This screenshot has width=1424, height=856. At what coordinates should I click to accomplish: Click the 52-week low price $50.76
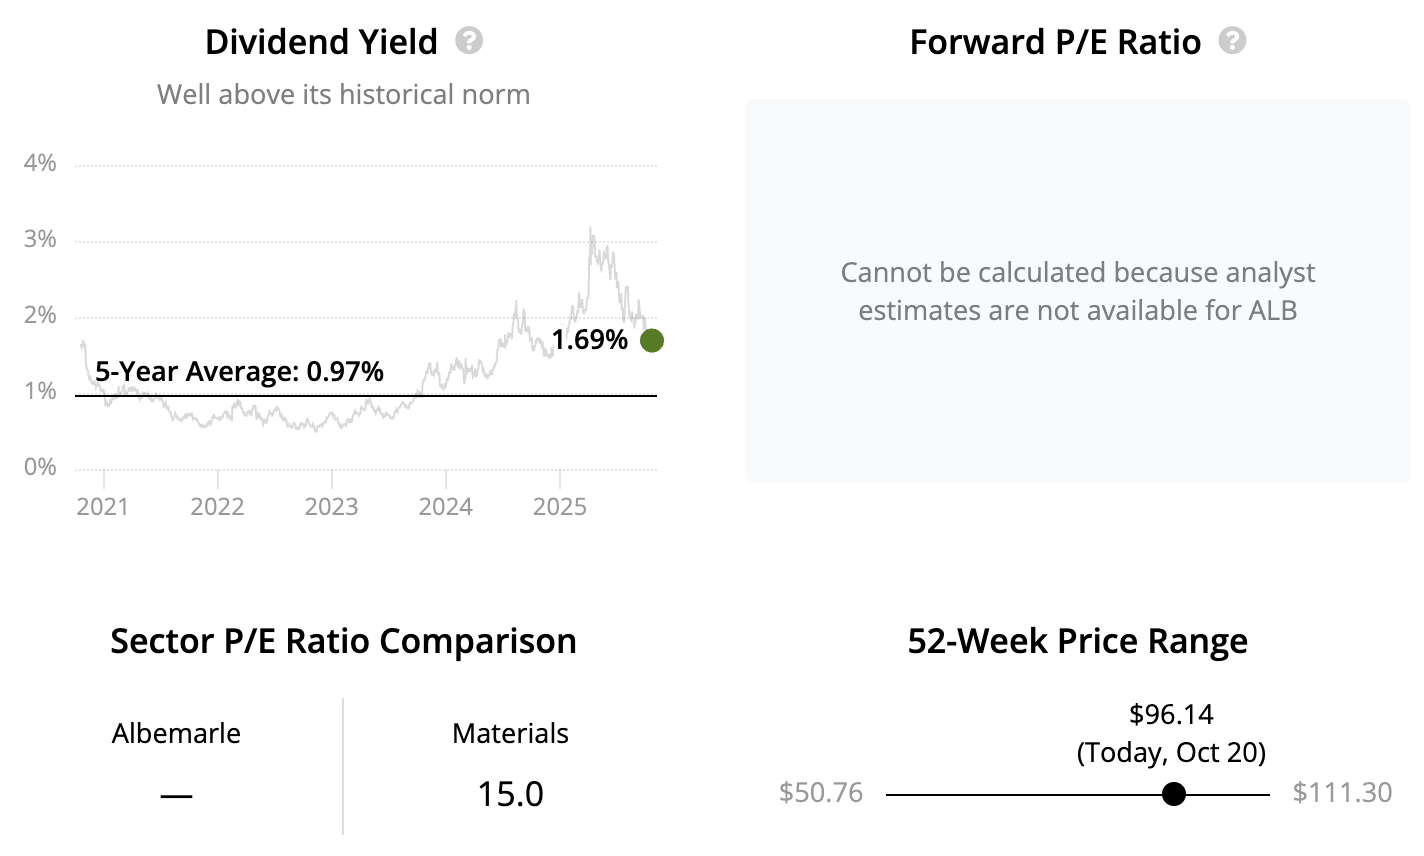tap(820, 793)
